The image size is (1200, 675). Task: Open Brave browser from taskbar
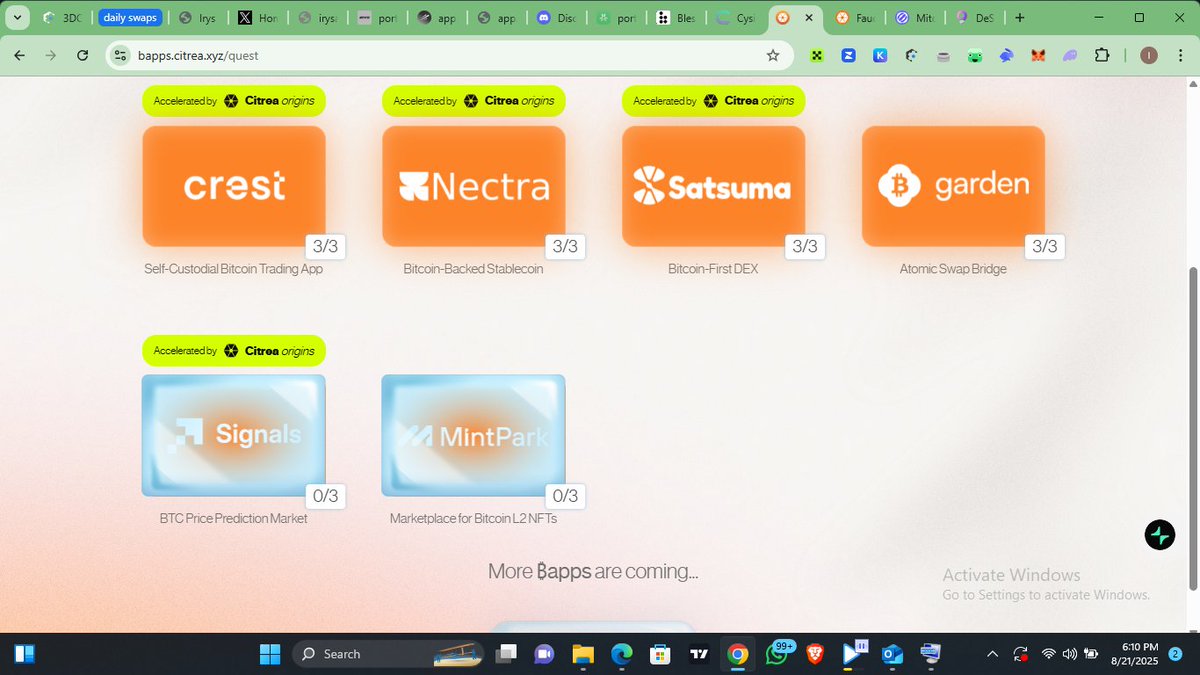[815, 654]
